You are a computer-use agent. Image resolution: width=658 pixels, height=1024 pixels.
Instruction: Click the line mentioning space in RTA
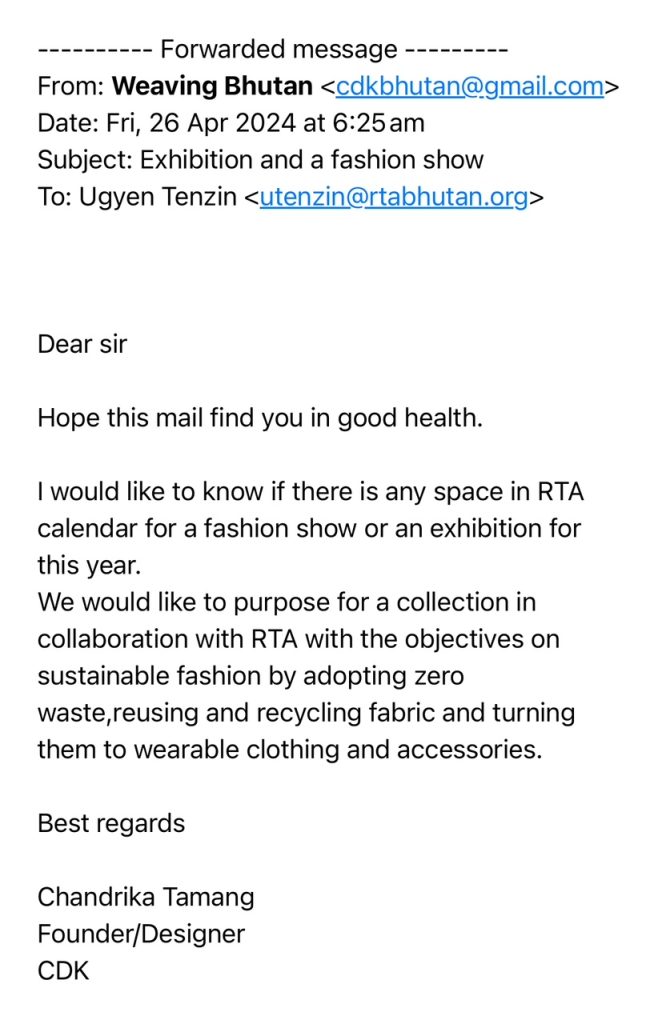[x=311, y=492]
